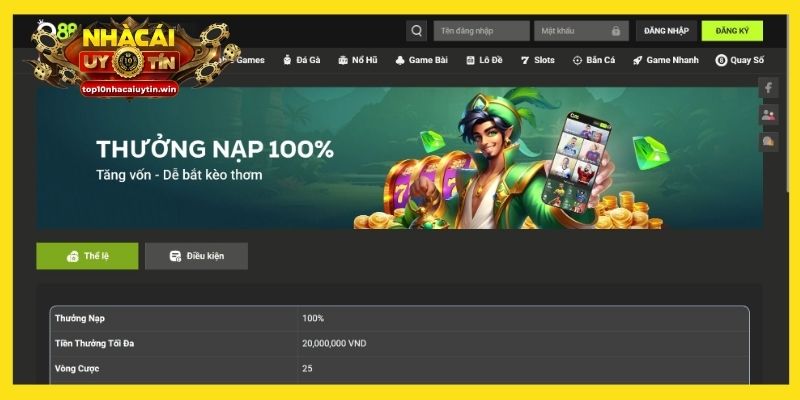Open the chat support sidebar icon
This screenshot has height=400, width=800.
768,142
